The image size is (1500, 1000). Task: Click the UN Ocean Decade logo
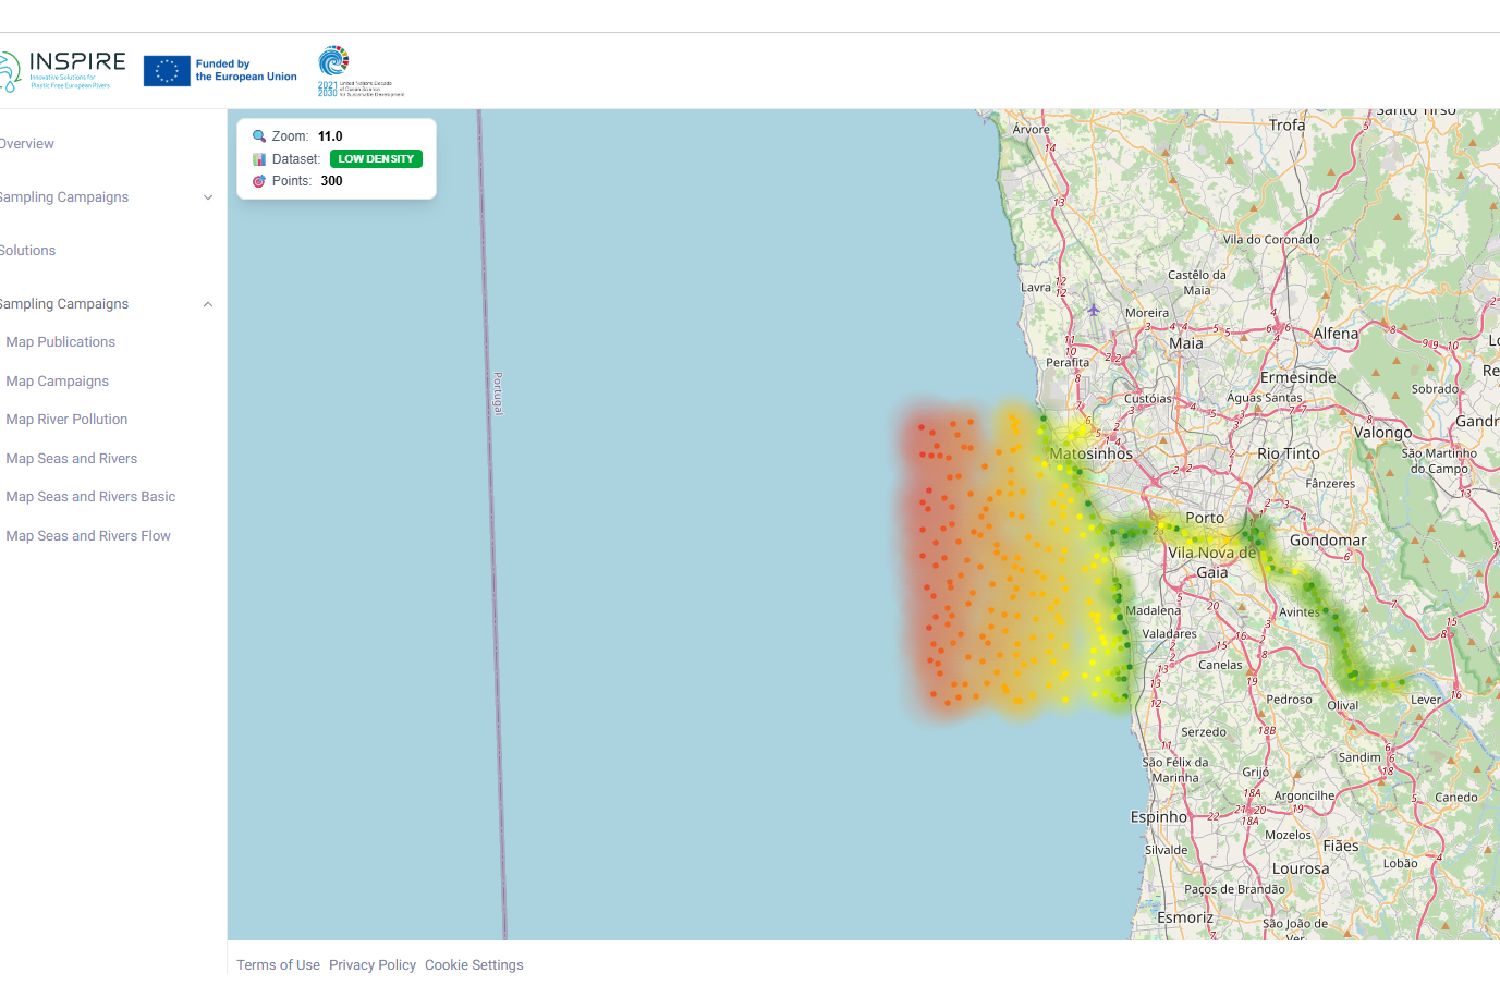[x=334, y=60]
